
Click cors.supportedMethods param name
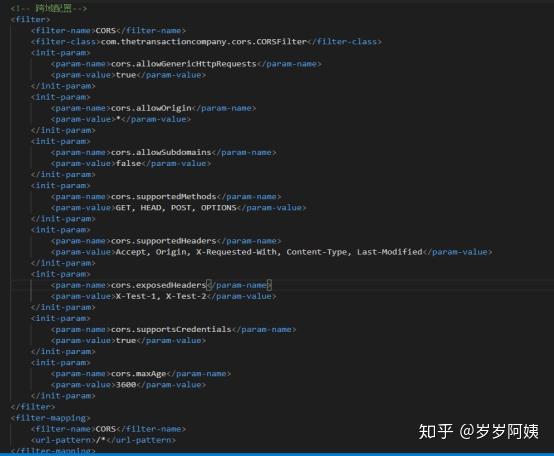point(164,196)
